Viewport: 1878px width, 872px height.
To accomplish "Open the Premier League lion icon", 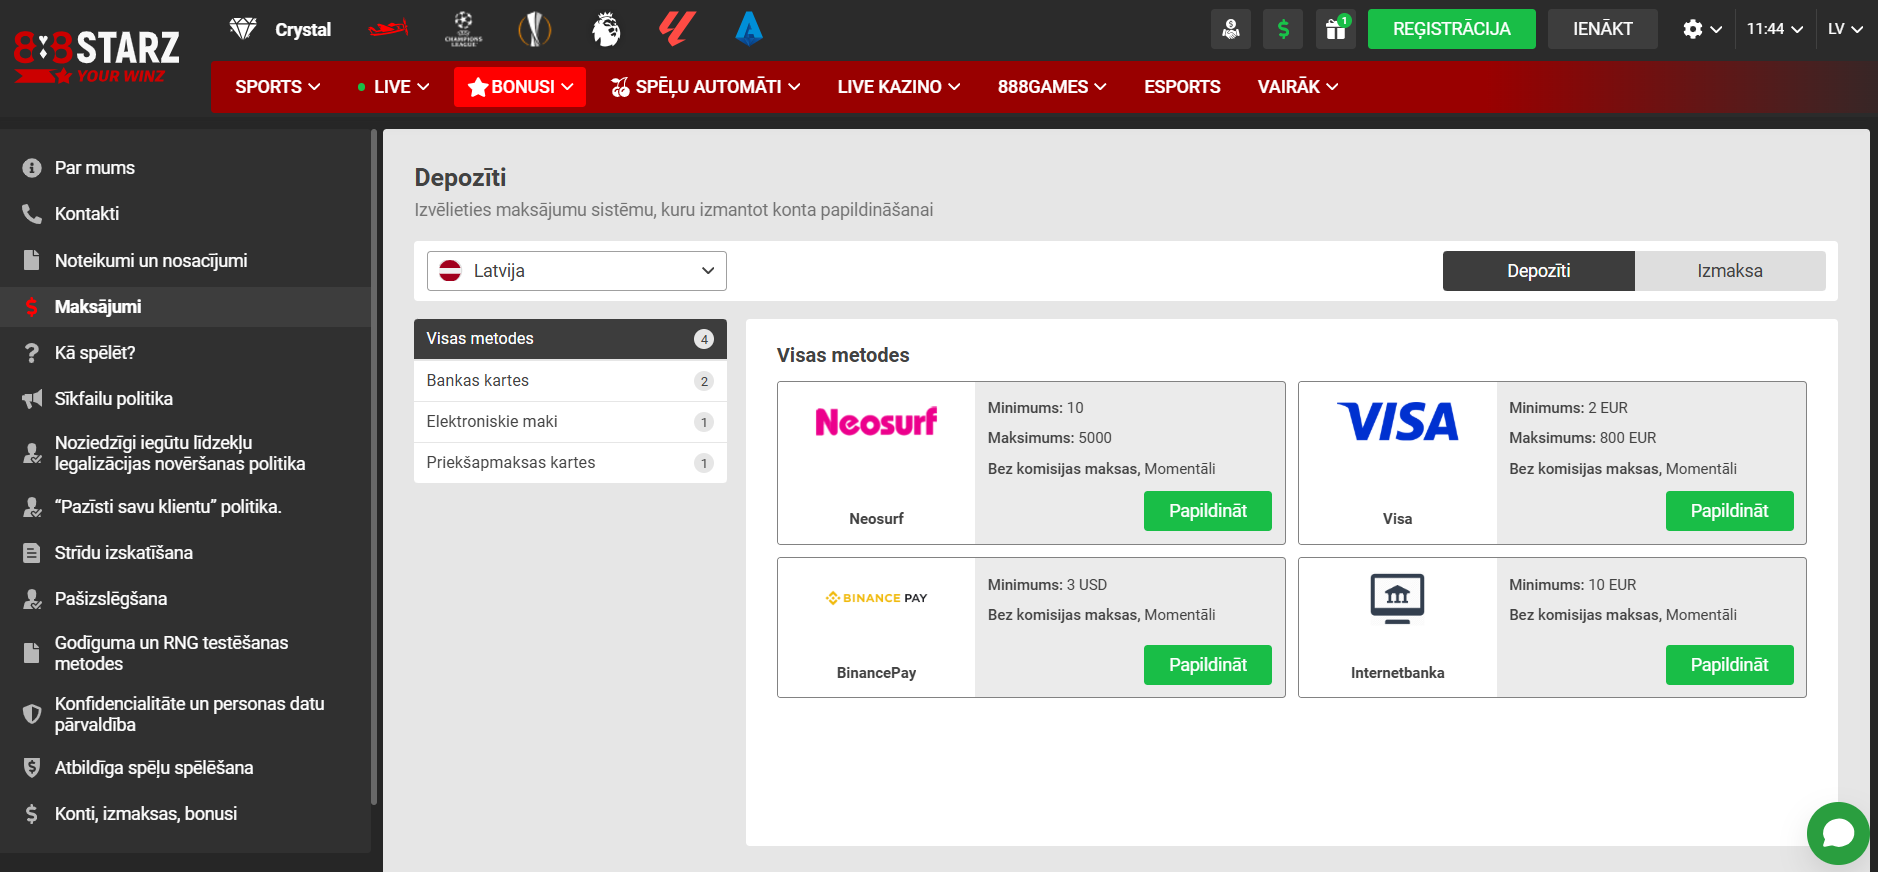I will pyautogui.click(x=606, y=29).
